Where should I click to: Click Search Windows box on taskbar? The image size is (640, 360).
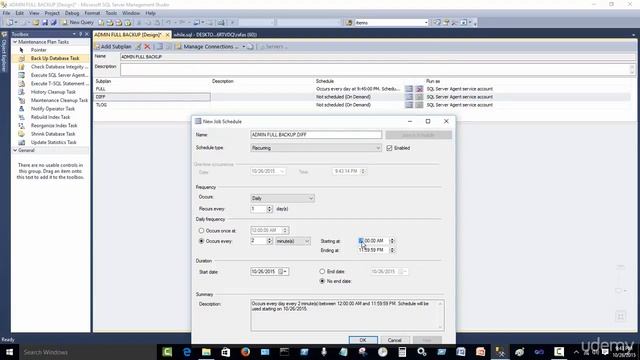coord(87,352)
